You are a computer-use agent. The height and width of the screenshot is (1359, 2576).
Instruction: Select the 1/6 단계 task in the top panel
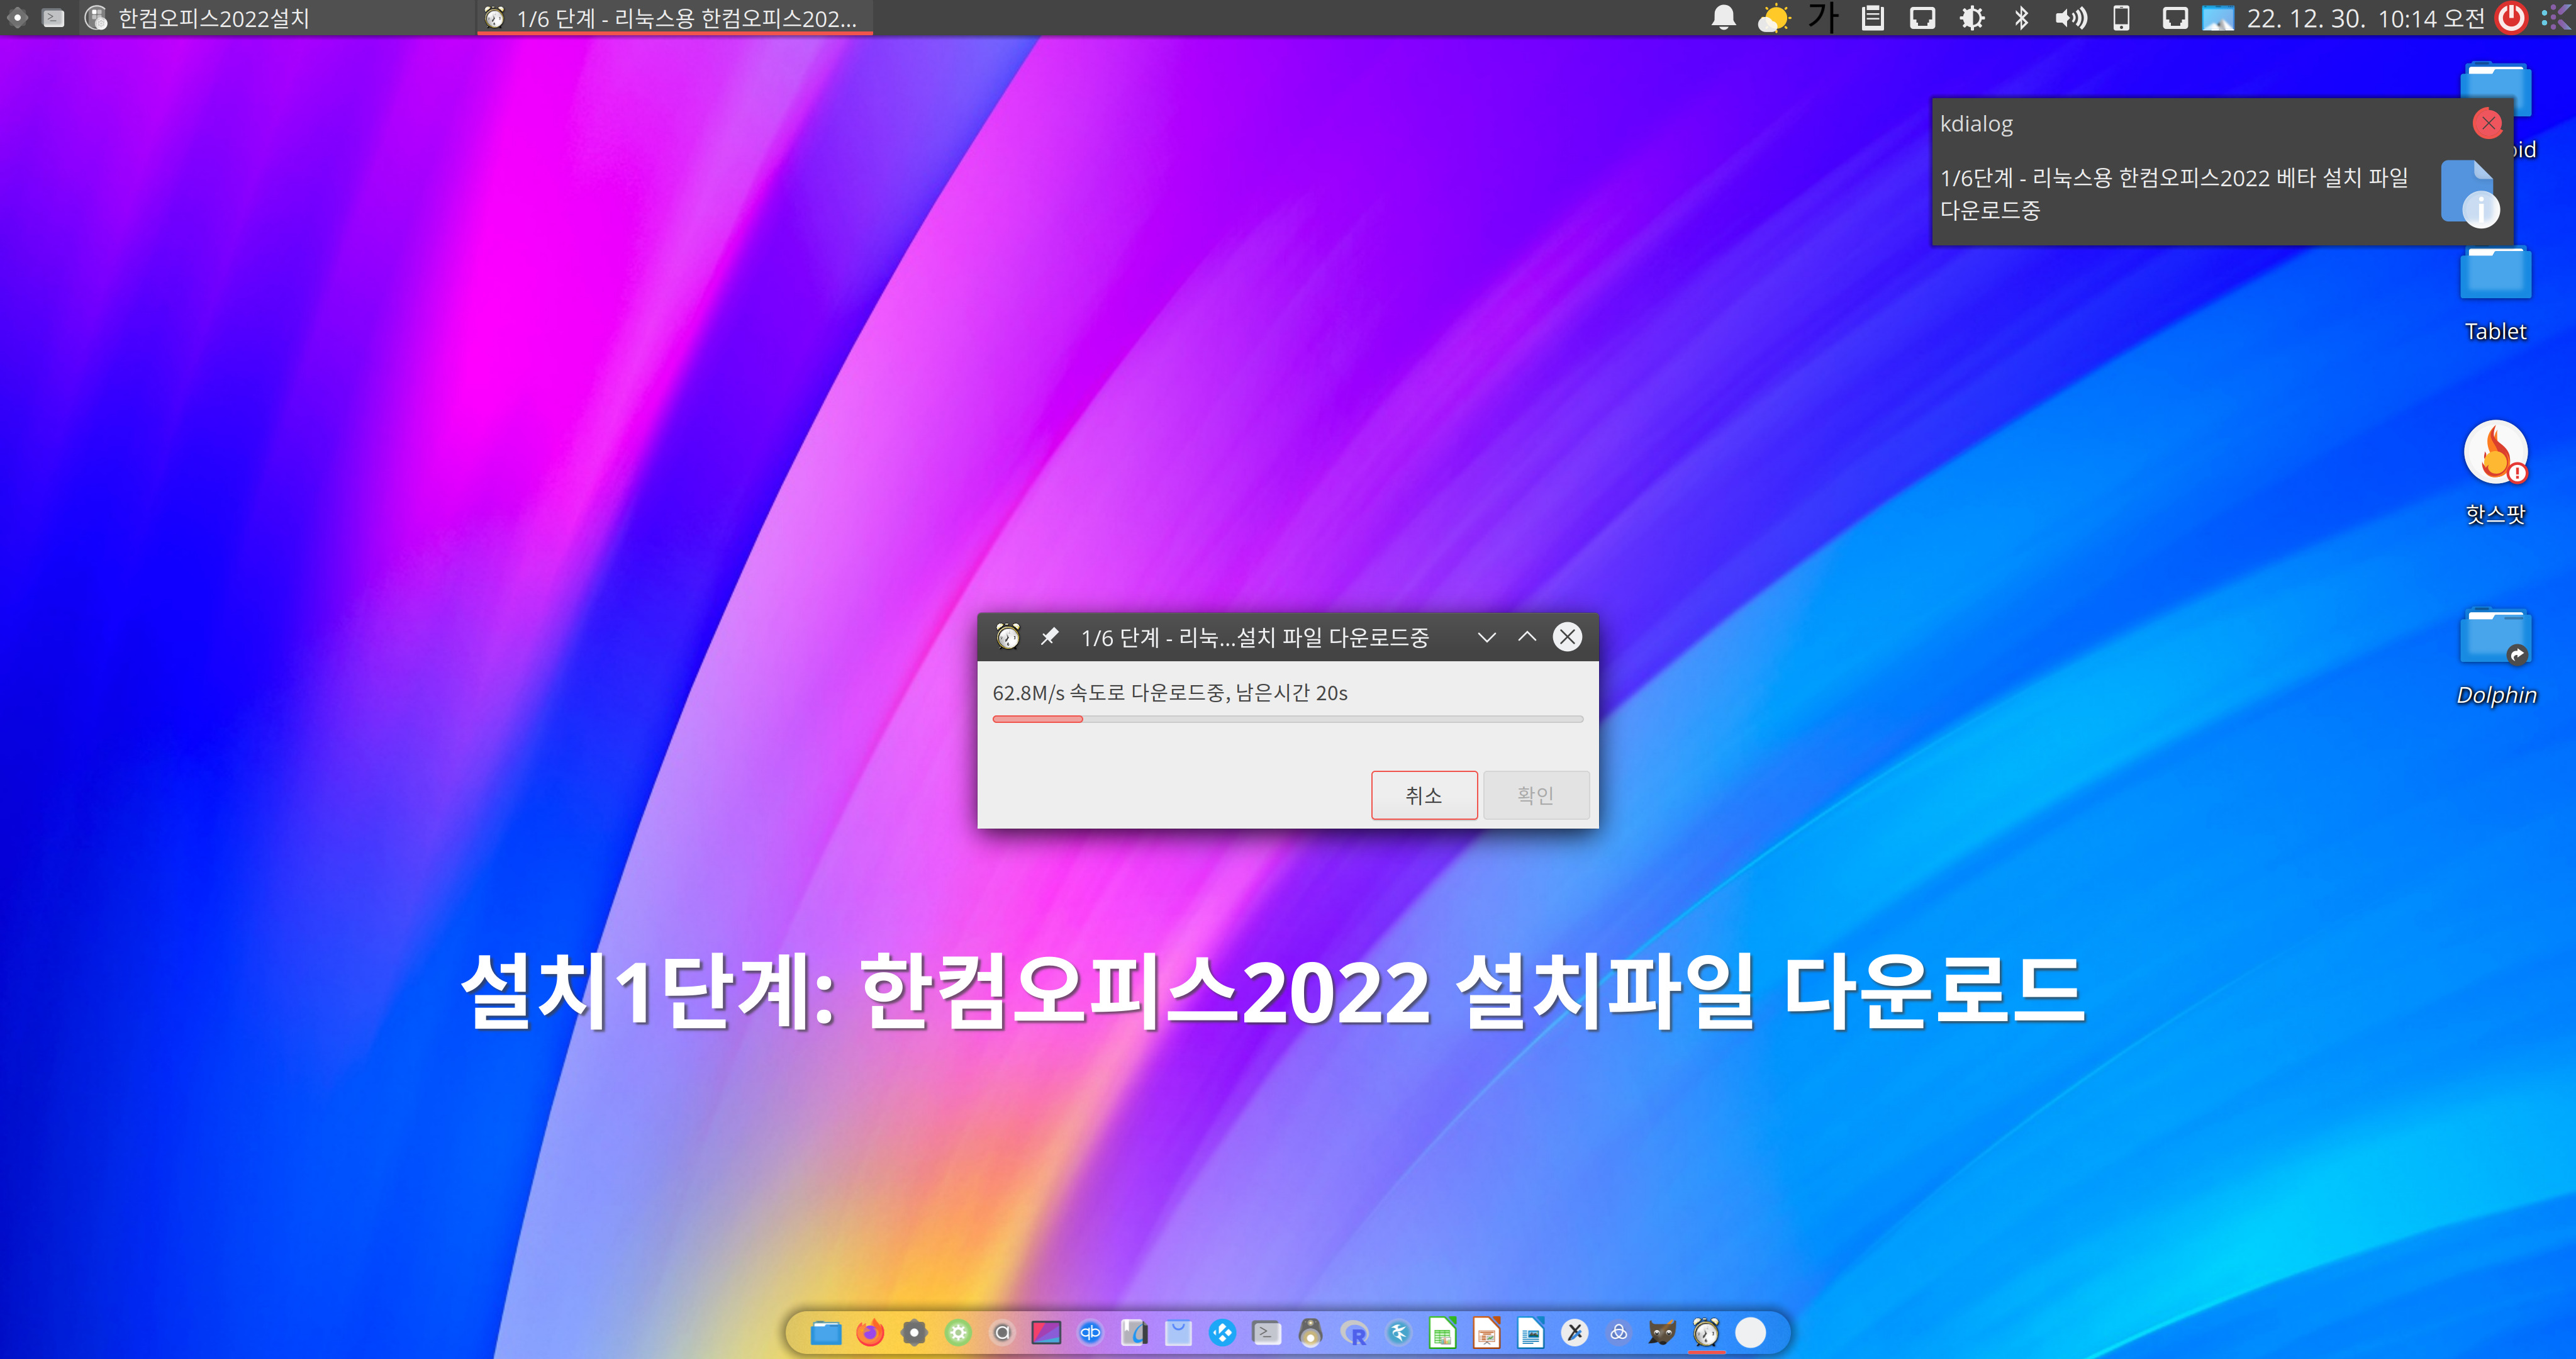675,18
